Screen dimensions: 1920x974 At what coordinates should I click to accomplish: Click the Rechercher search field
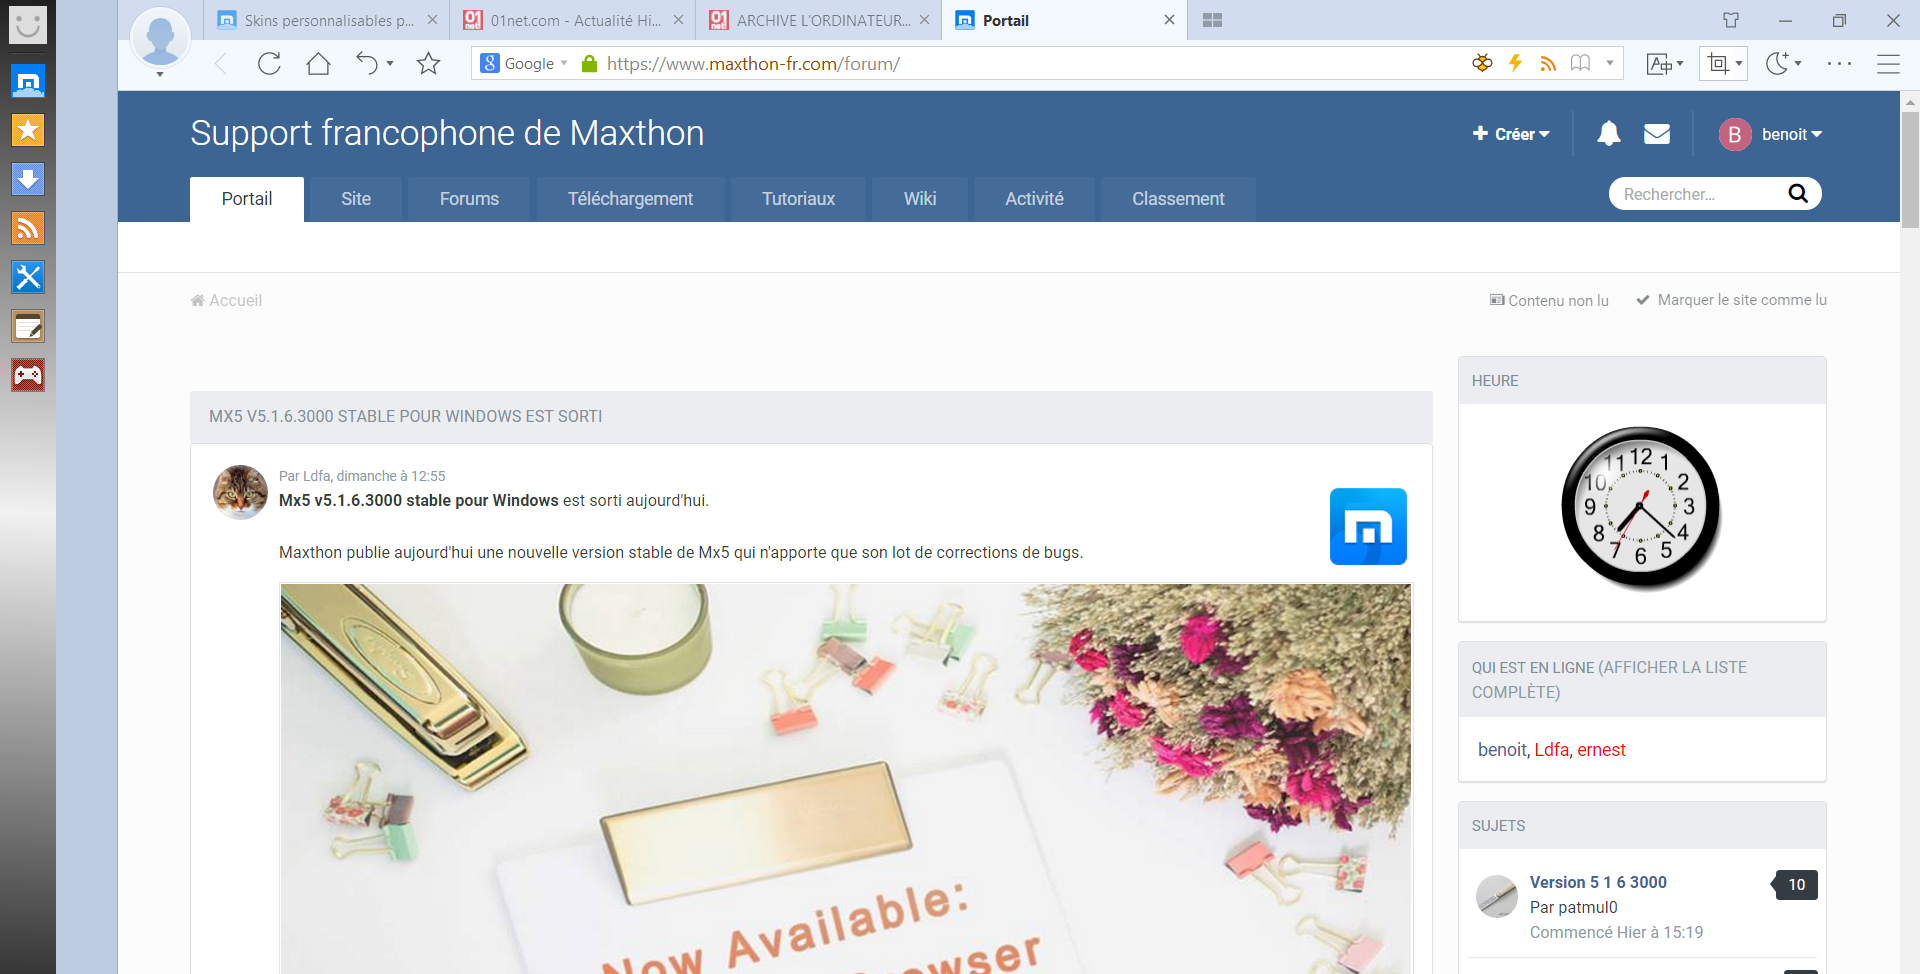(x=1696, y=194)
